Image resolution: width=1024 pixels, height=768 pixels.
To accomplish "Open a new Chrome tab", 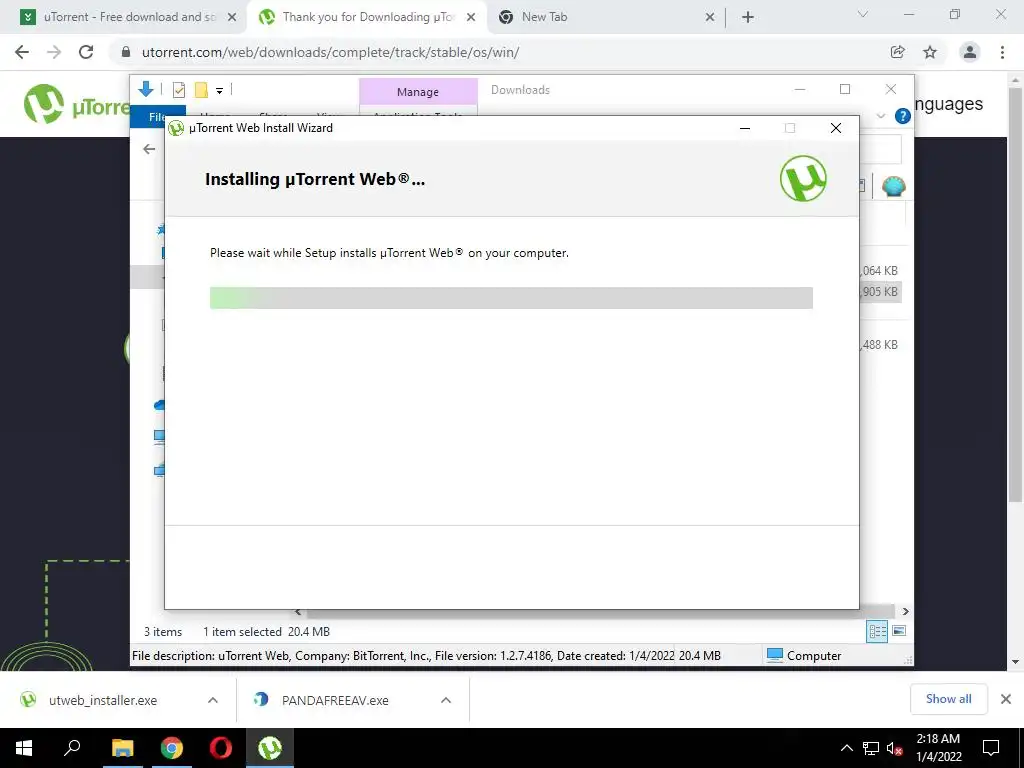I will (748, 17).
